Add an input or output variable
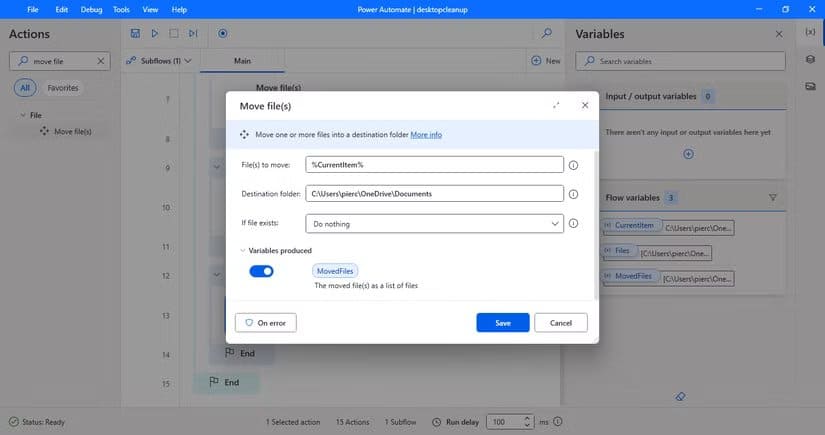The height and width of the screenshot is (435, 825). [688, 154]
